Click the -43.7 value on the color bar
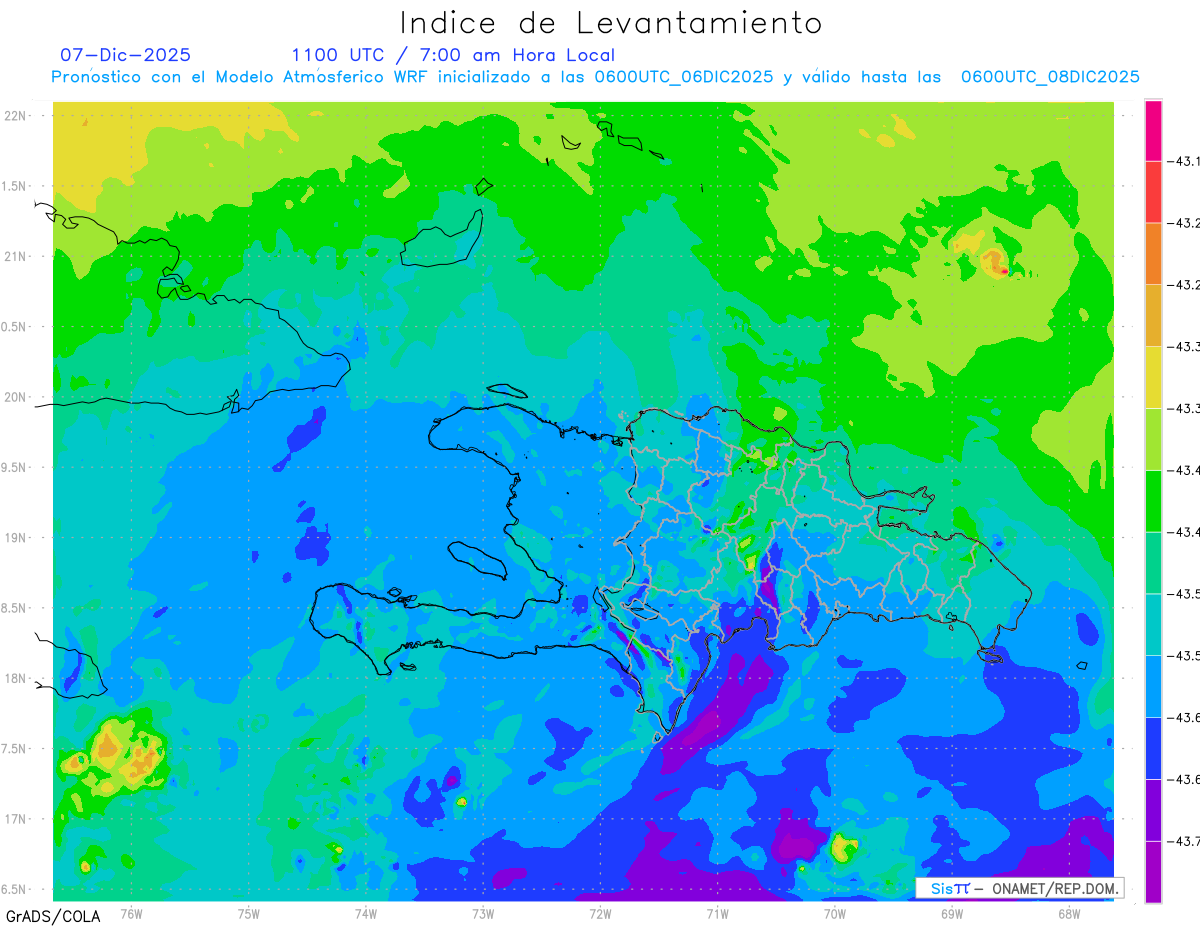This screenshot has width=1200, height=927. pyautogui.click(x=1186, y=841)
